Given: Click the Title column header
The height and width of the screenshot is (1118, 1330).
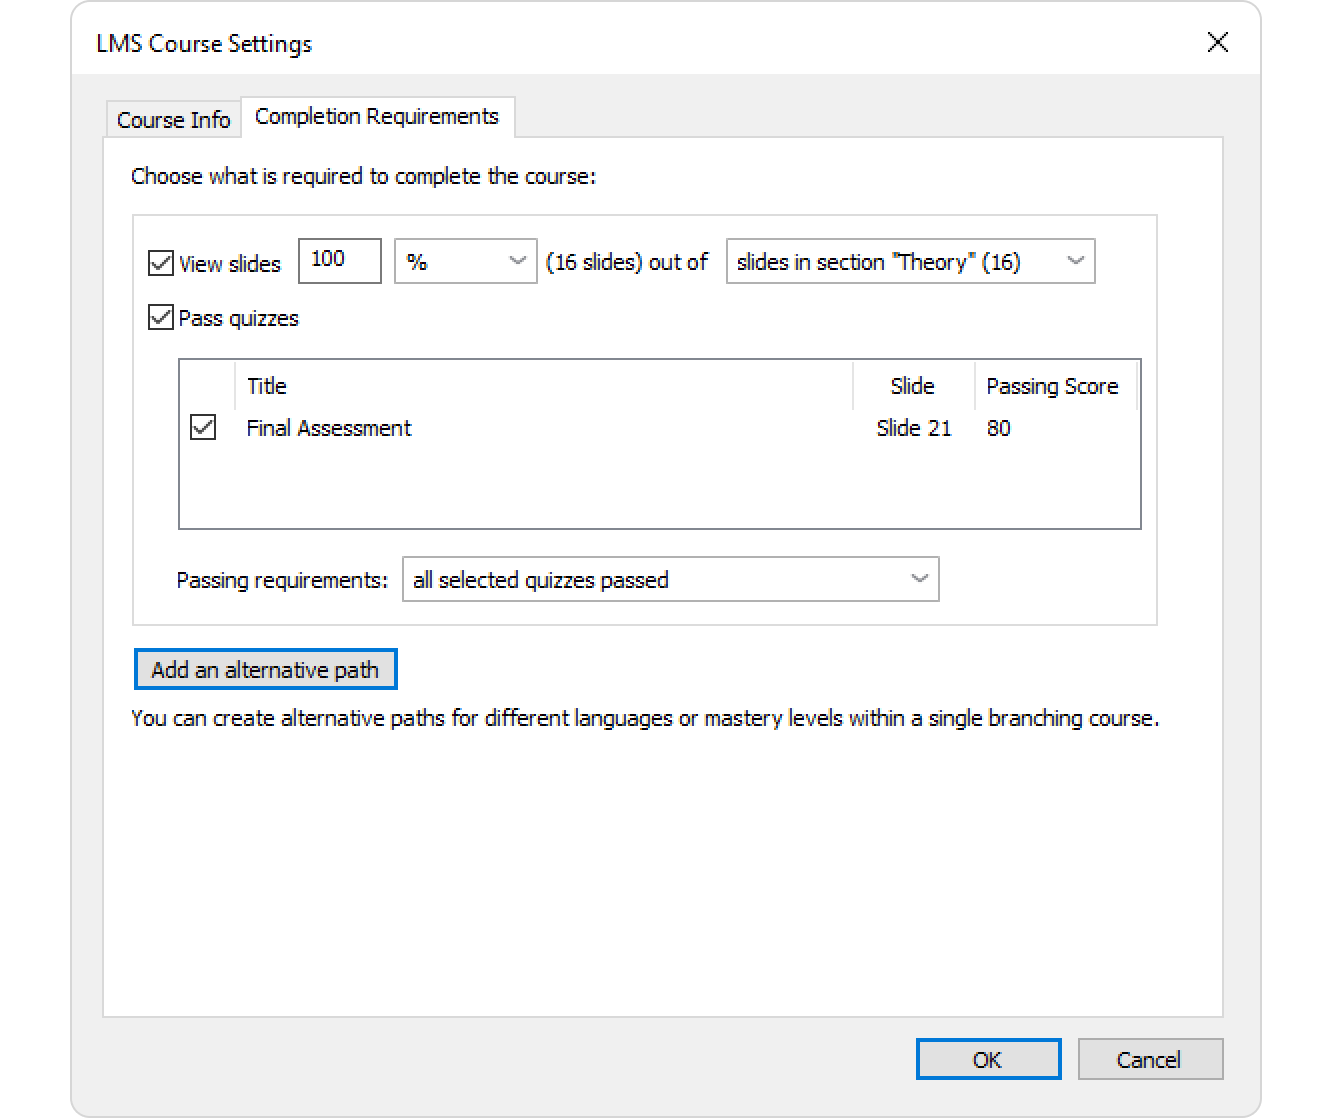Looking at the screenshot, I should [267, 386].
